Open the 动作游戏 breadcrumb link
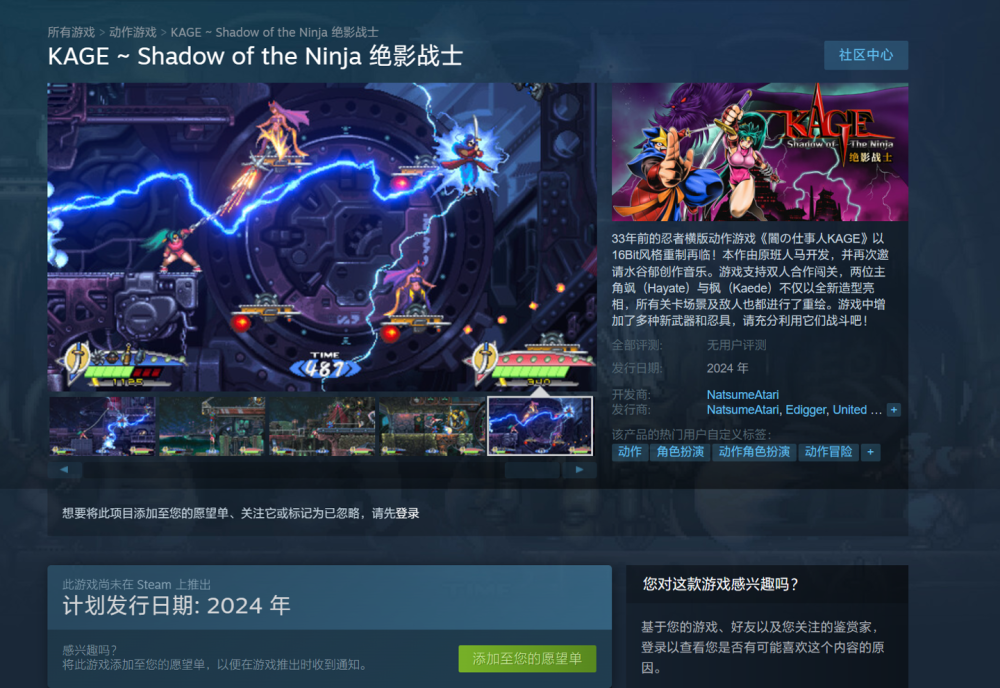This screenshot has width=1000, height=688. pyautogui.click(x=133, y=33)
